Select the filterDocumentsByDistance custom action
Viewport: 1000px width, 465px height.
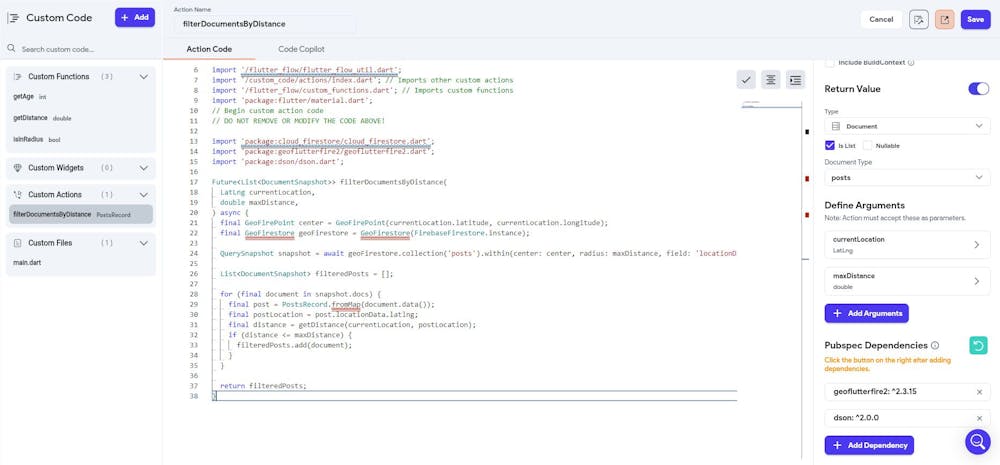[80, 214]
